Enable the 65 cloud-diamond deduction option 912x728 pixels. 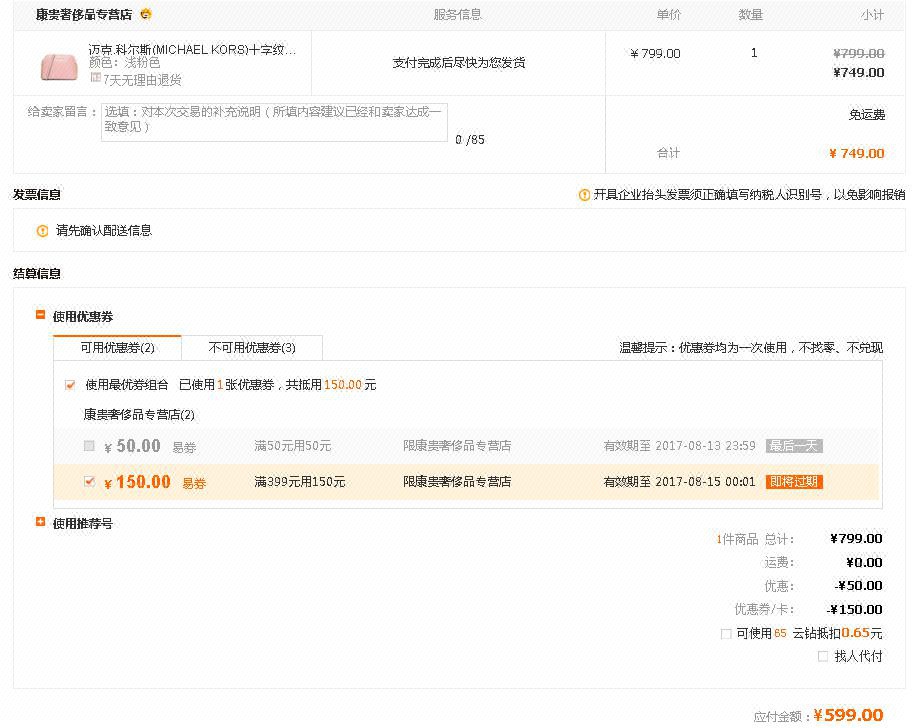pyautogui.click(x=725, y=633)
